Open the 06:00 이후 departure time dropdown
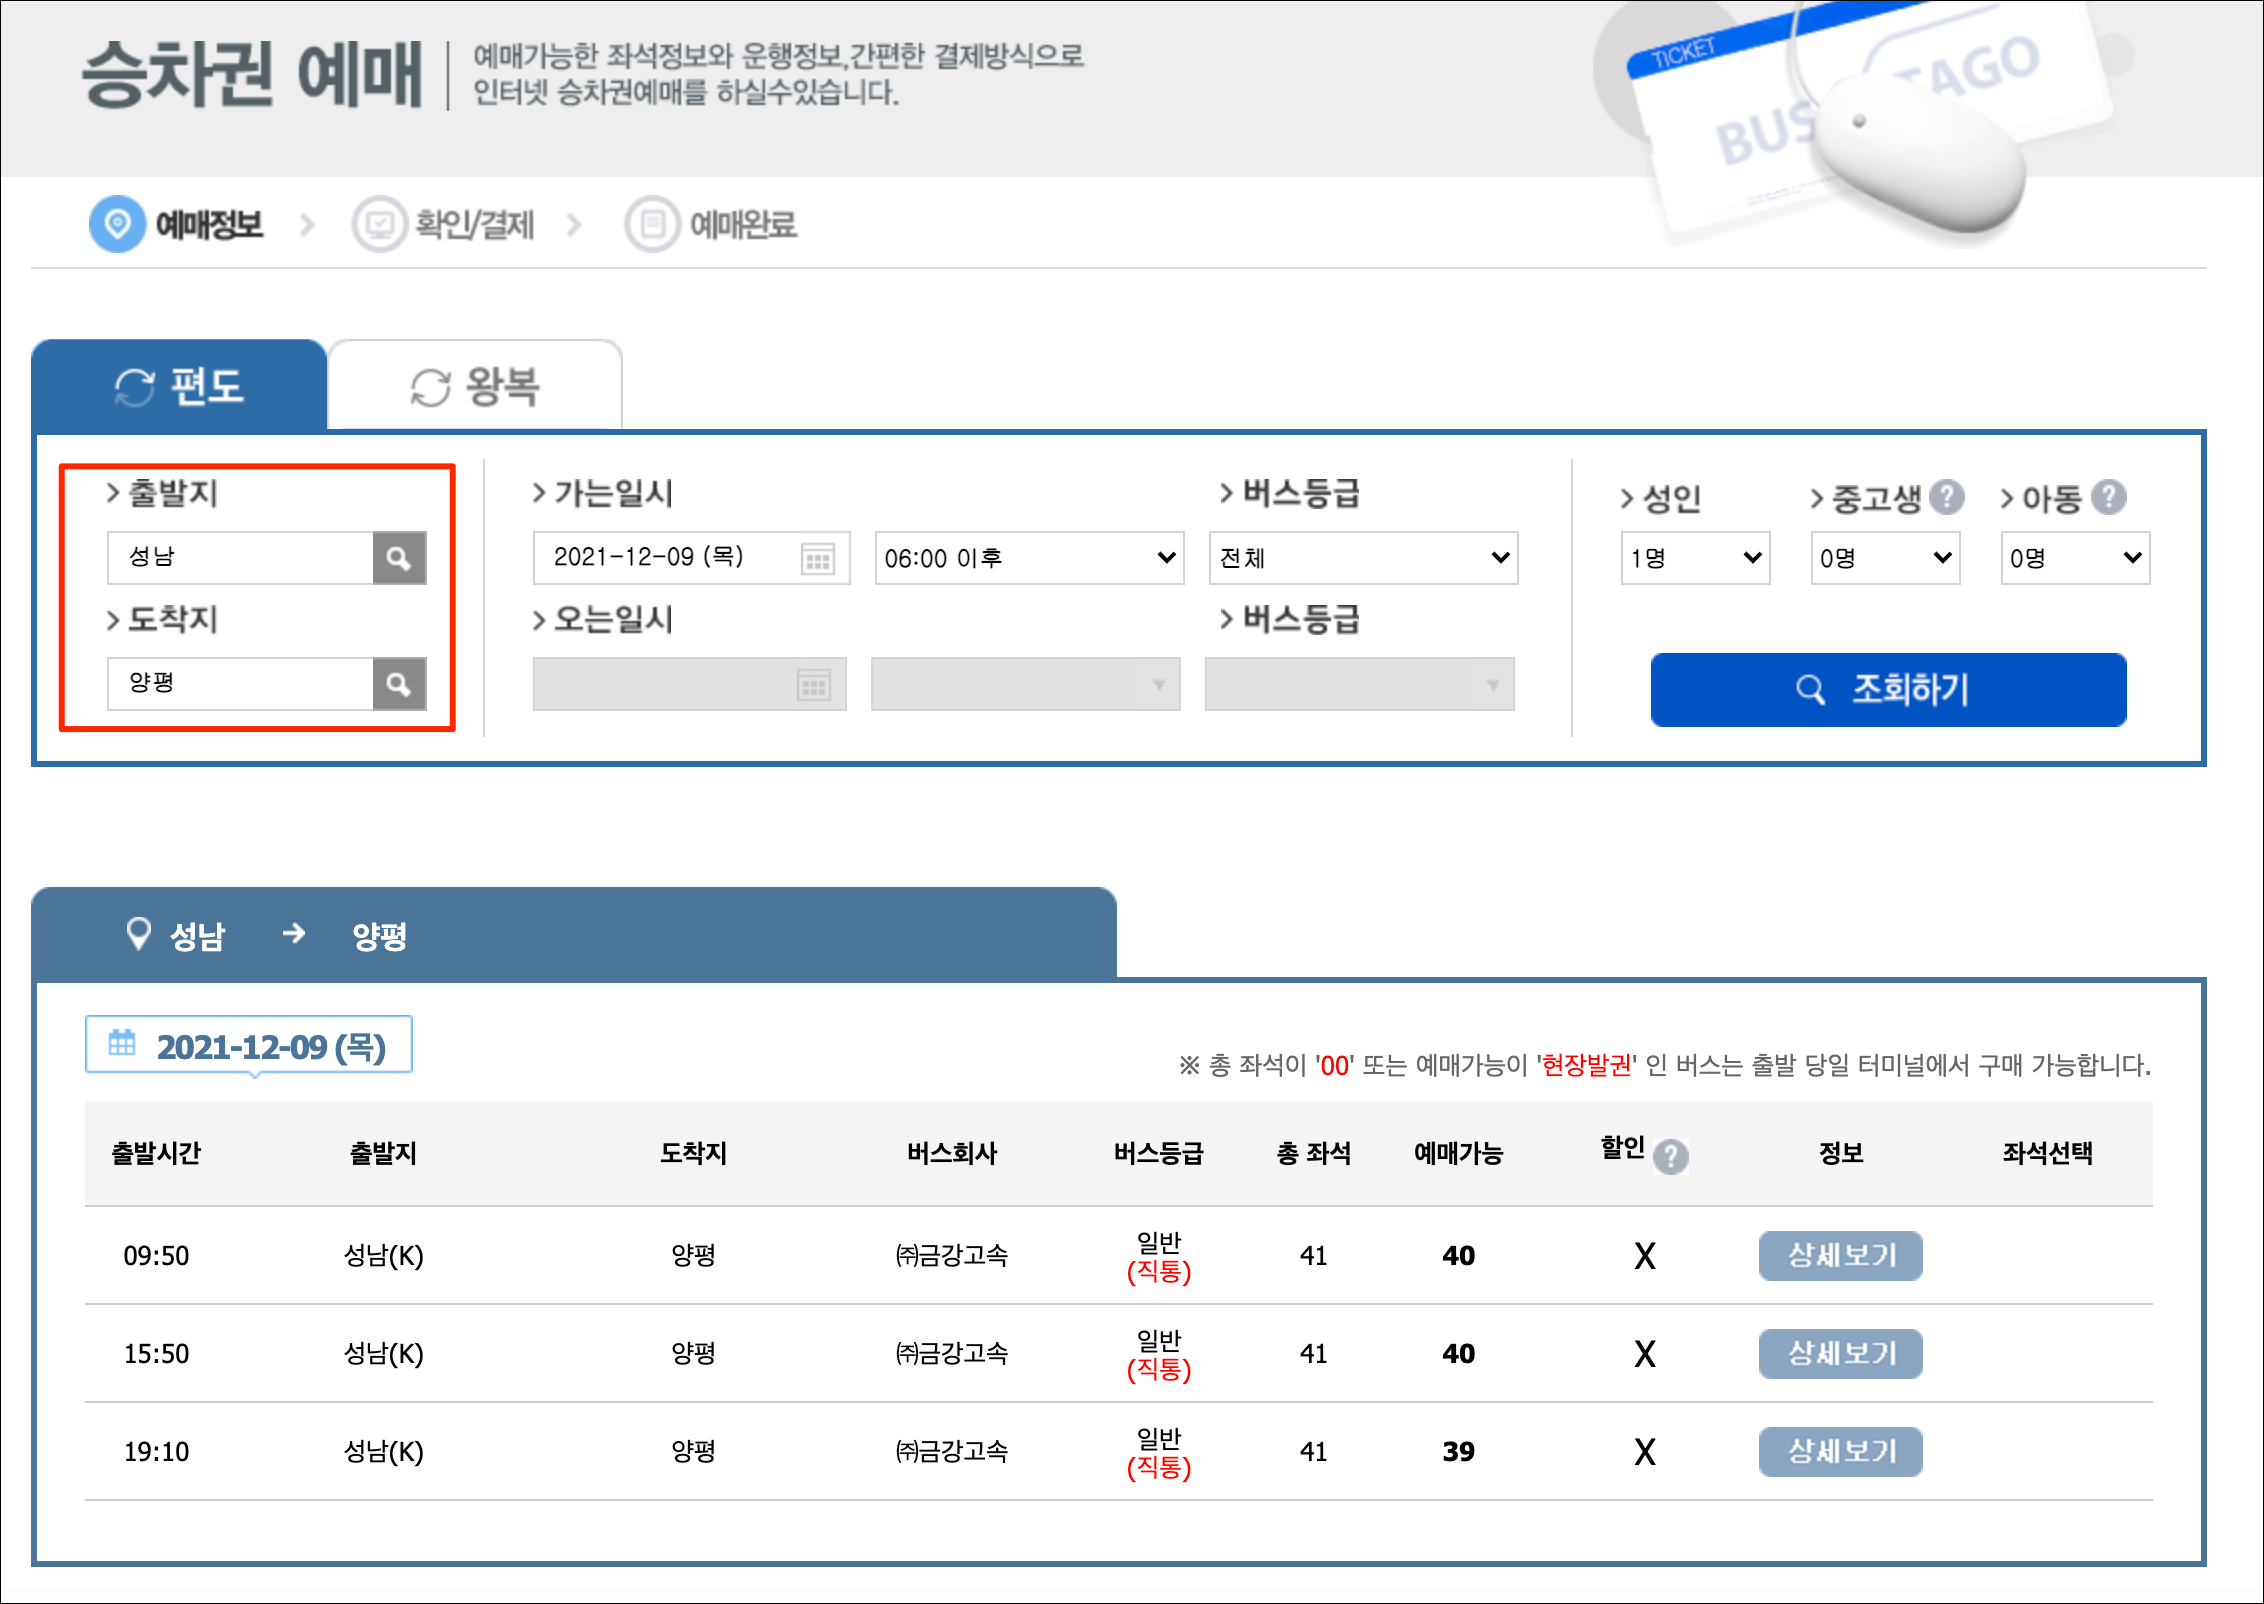 coord(1029,558)
